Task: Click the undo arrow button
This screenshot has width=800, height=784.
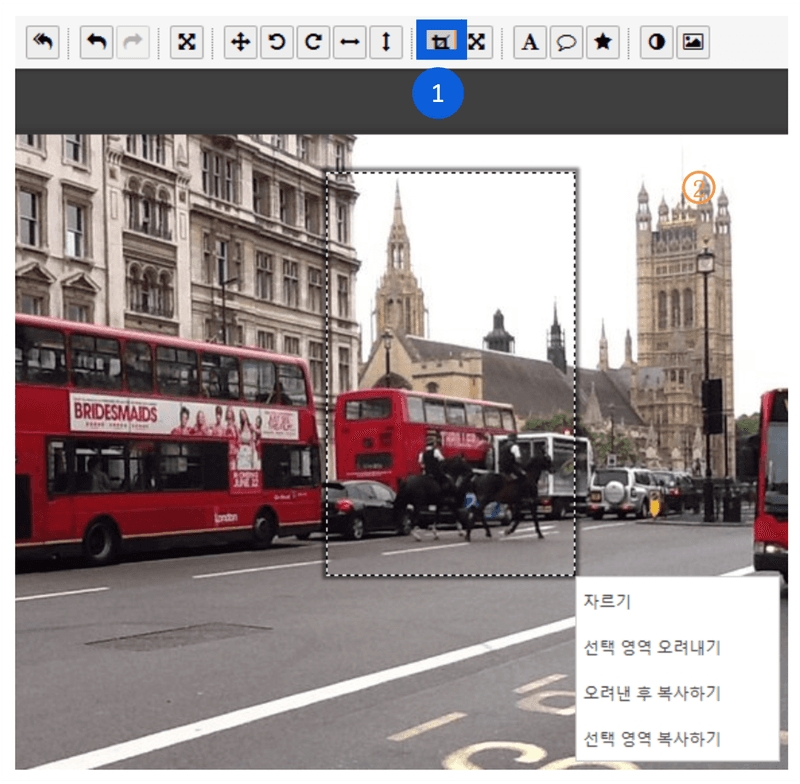Action: click(x=96, y=42)
